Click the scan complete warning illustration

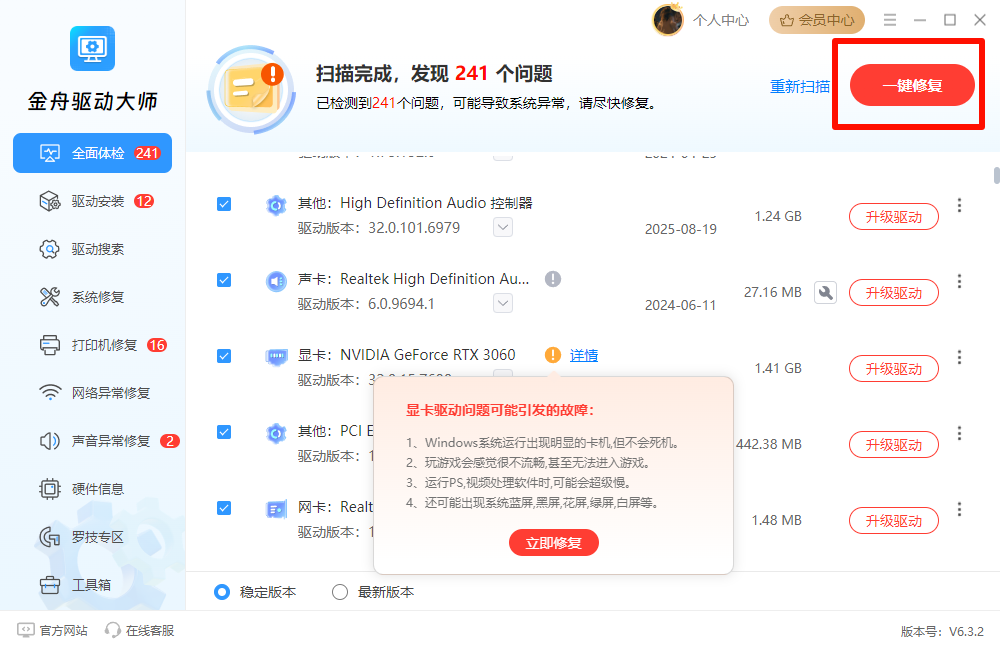tap(252, 89)
